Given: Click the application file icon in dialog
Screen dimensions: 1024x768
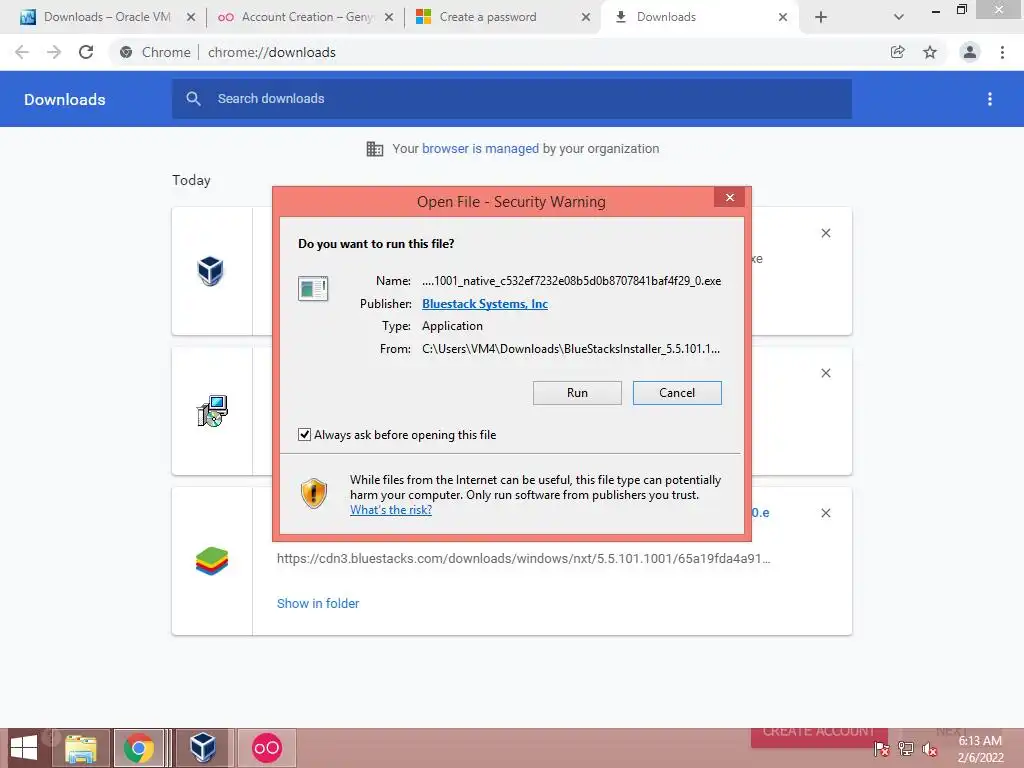Looking at the screenshot, I should (x=313, y=288).
